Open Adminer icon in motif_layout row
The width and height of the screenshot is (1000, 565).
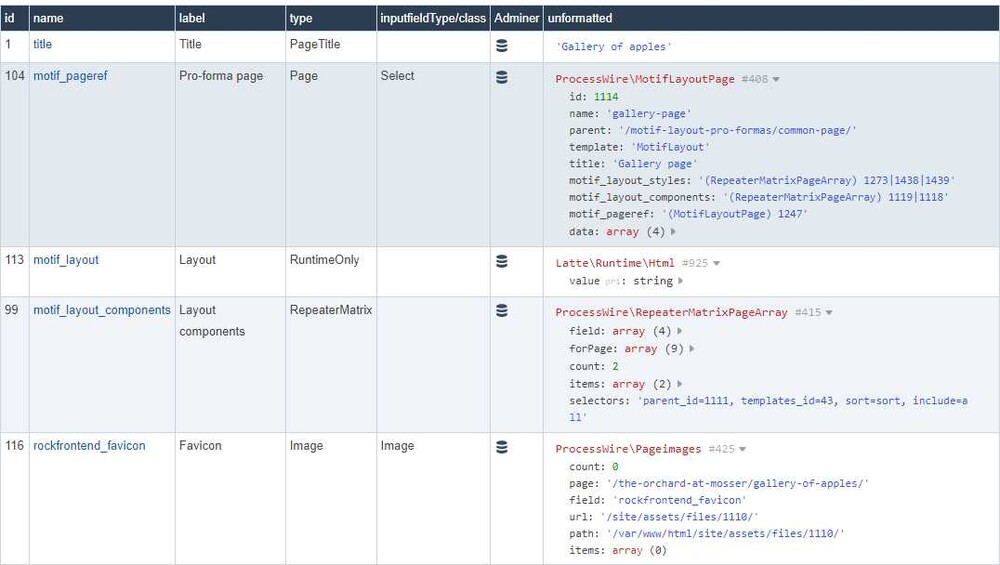[x=502, y=261]
